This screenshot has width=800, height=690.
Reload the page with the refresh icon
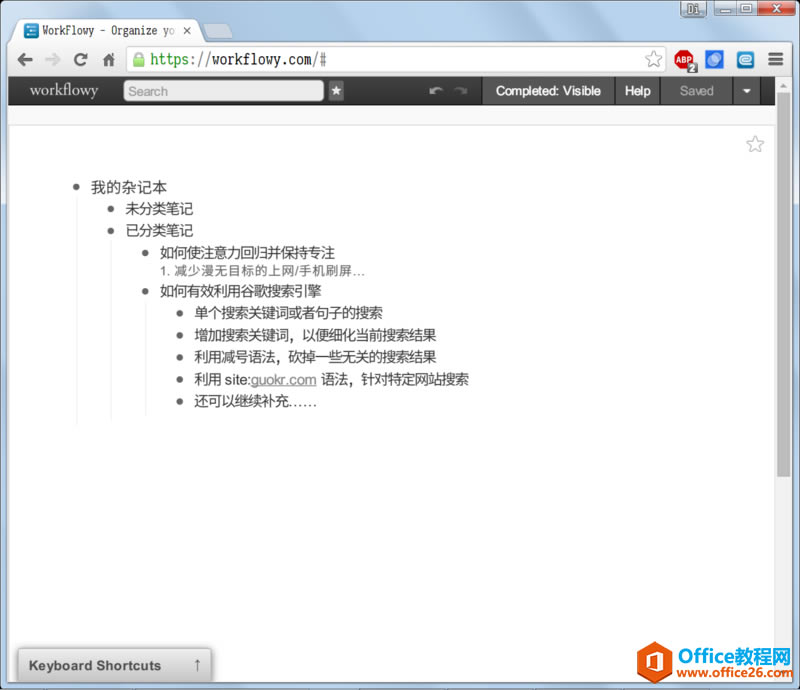pyautogui.click(x=81, y=60)
